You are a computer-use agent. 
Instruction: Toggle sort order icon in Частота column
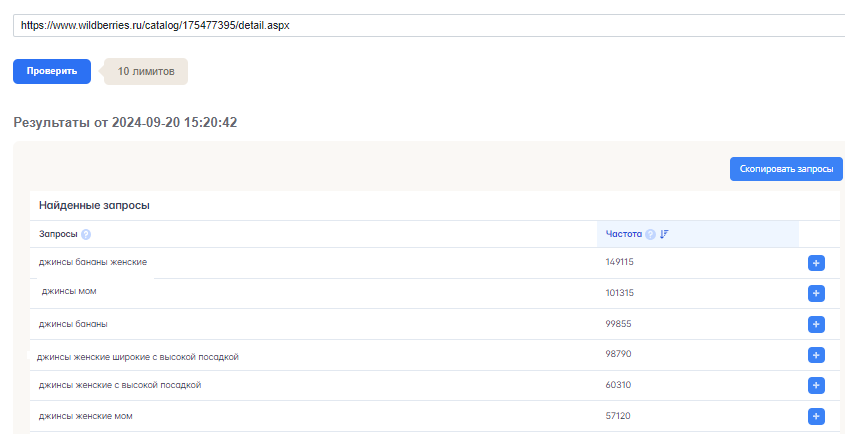pyautogui.click(x=664, y=235)
